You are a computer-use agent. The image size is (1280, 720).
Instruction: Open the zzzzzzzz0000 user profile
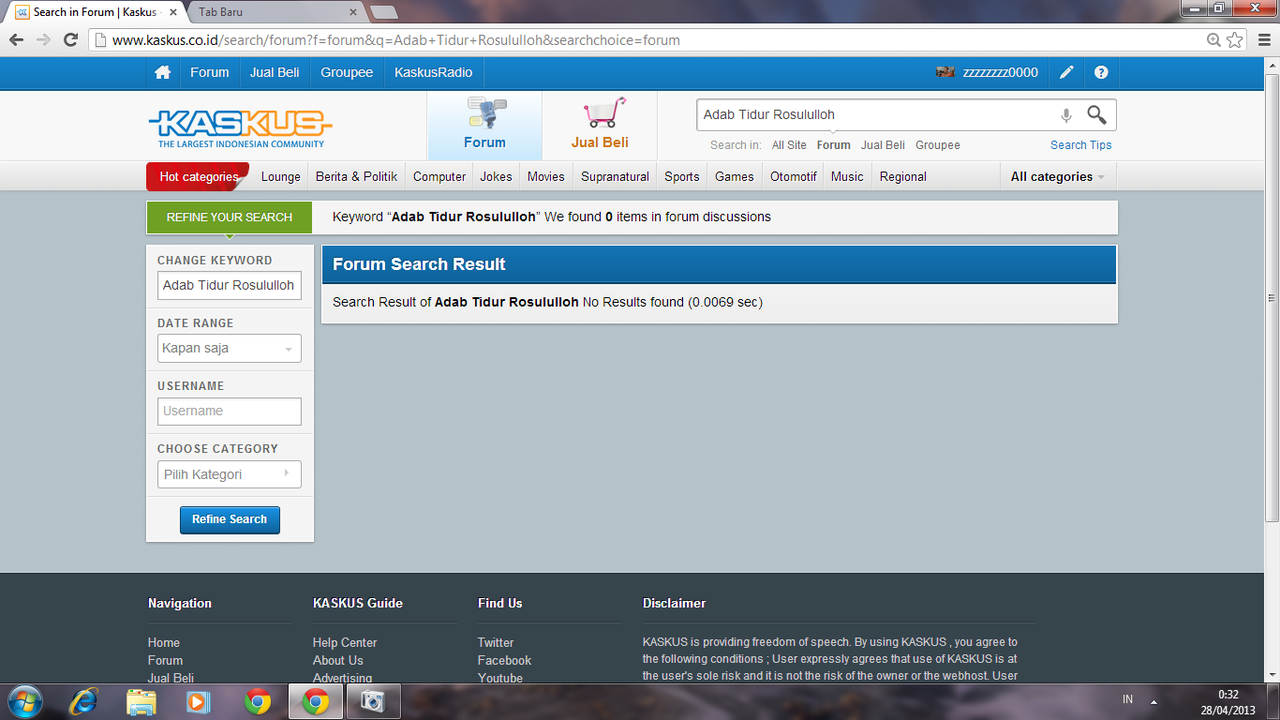point(1000,73)
